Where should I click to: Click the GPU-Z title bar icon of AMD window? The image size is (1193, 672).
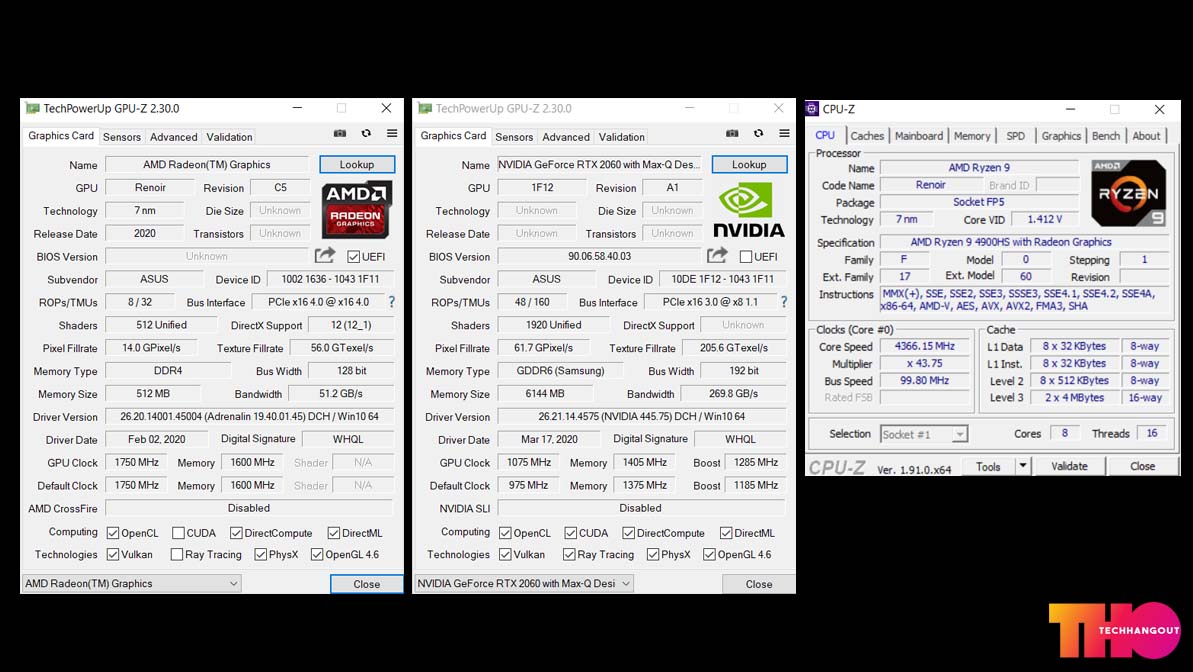coord(33,108)
